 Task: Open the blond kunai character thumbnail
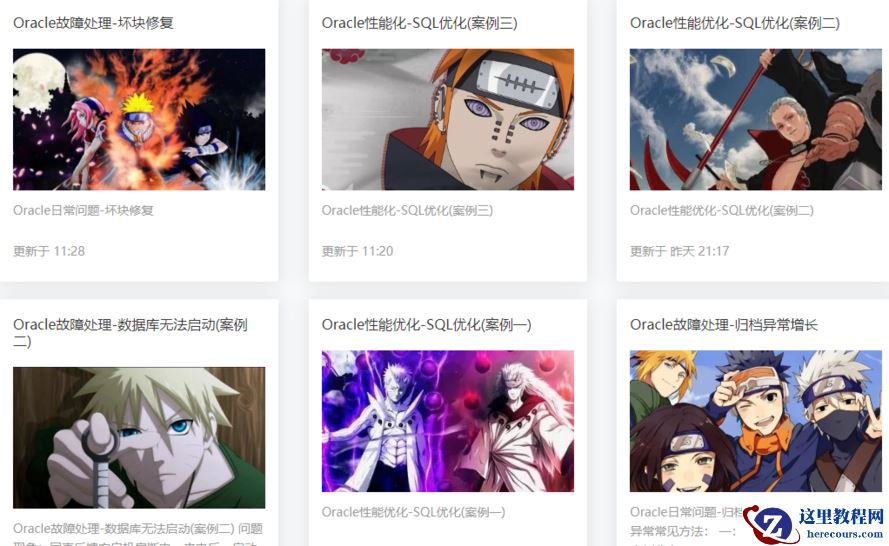(139, 438)
